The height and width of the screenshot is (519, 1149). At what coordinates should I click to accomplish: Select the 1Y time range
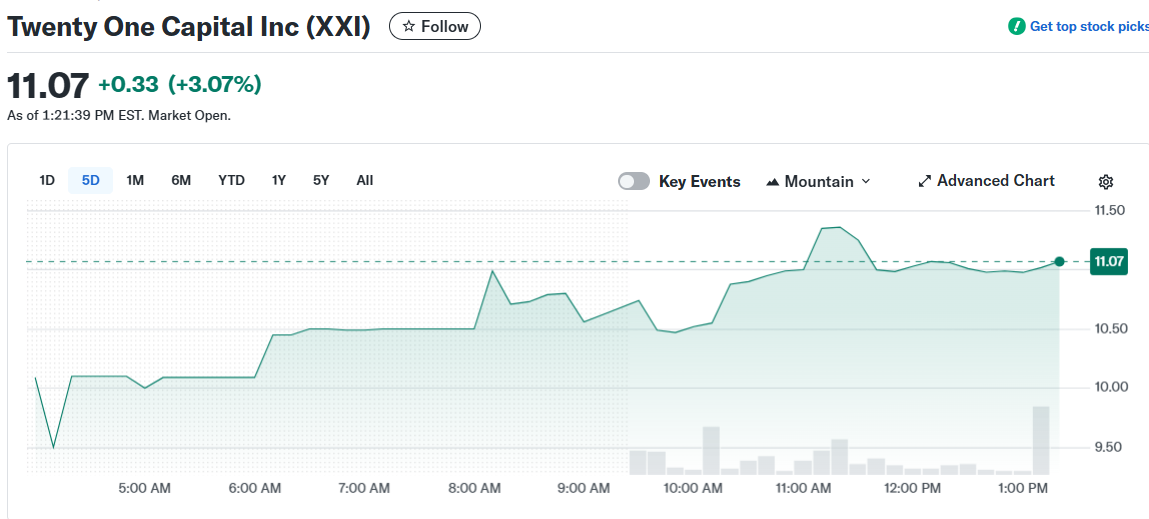[x=279, y=180]
